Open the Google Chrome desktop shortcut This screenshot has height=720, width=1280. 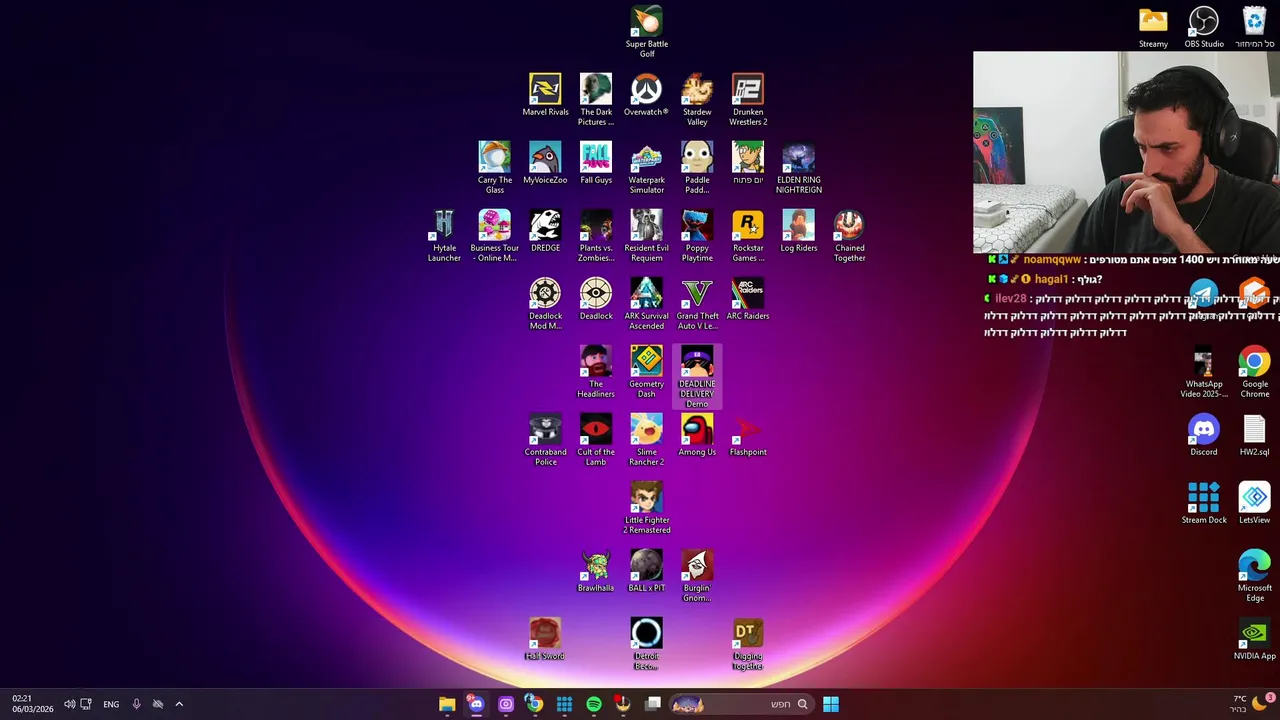[x=1254, y=372]
